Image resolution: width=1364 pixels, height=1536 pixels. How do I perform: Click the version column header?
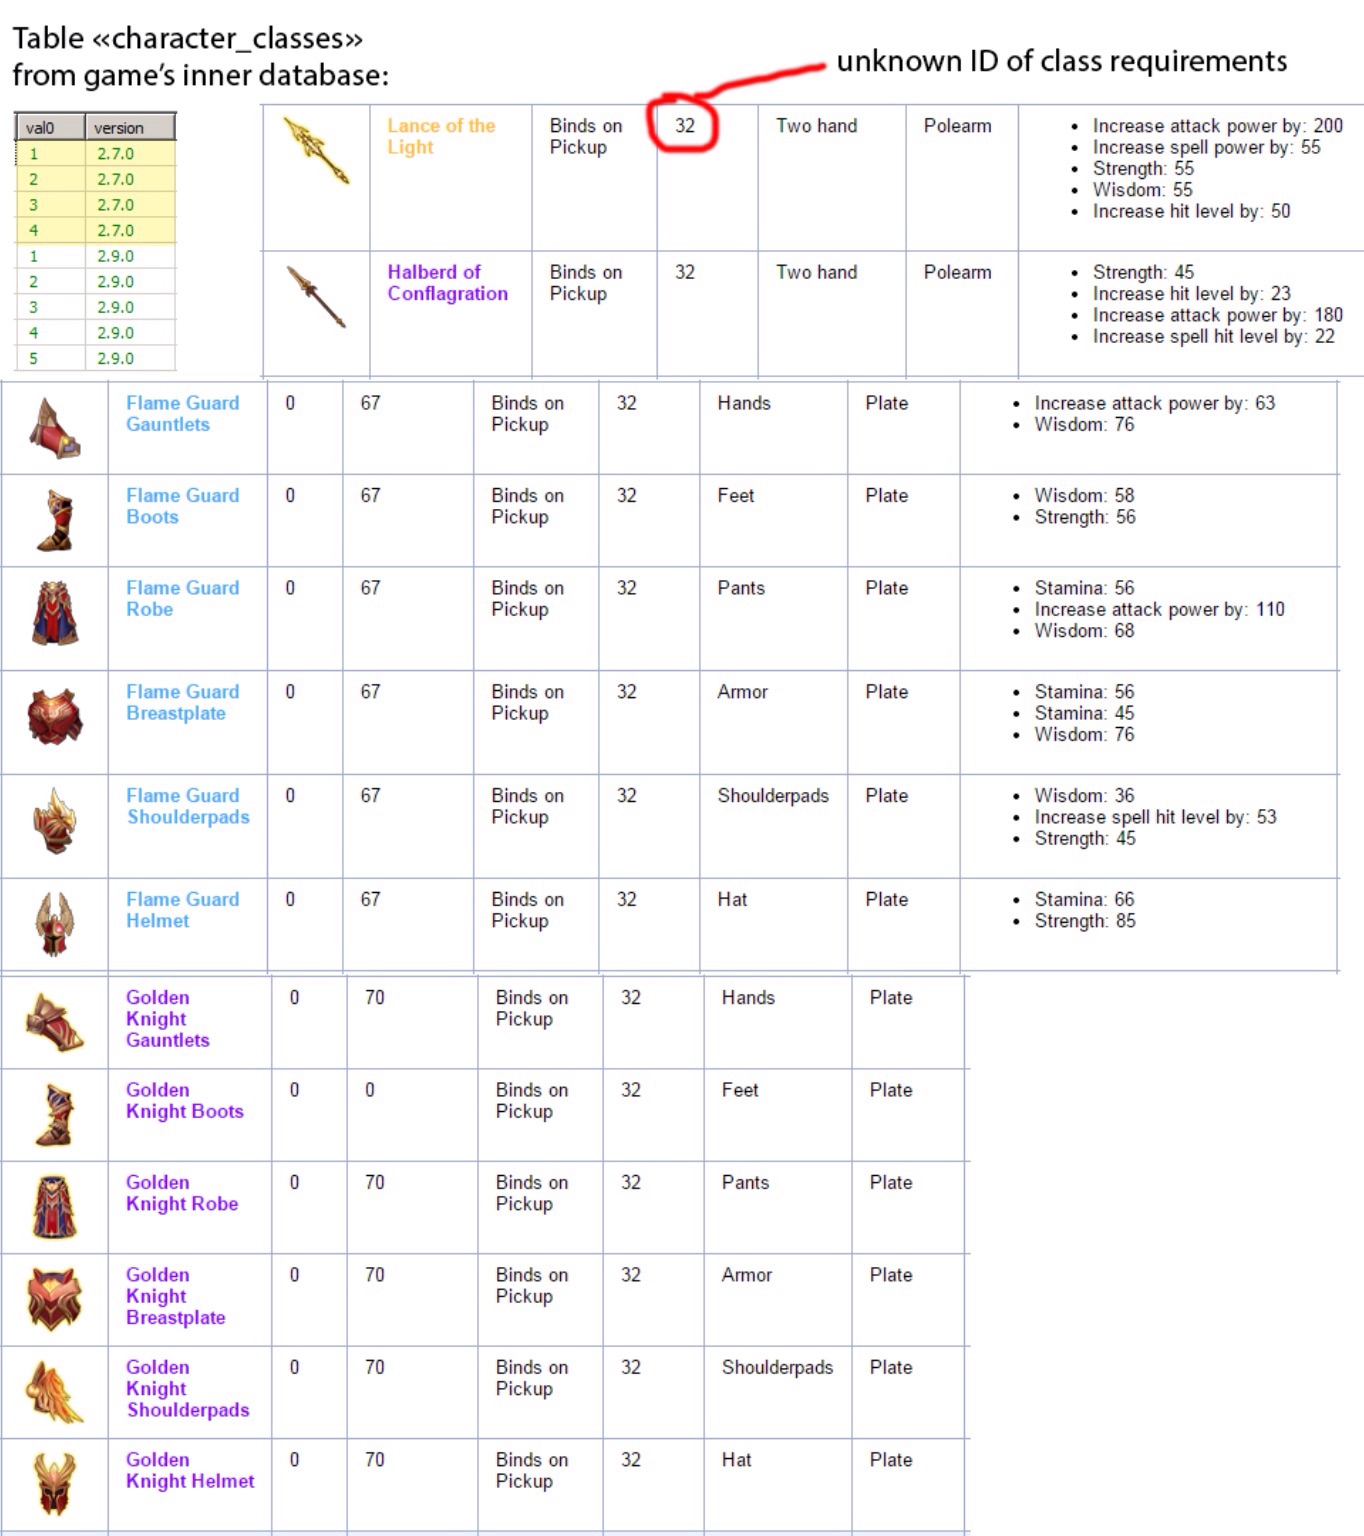pos(129,127)
